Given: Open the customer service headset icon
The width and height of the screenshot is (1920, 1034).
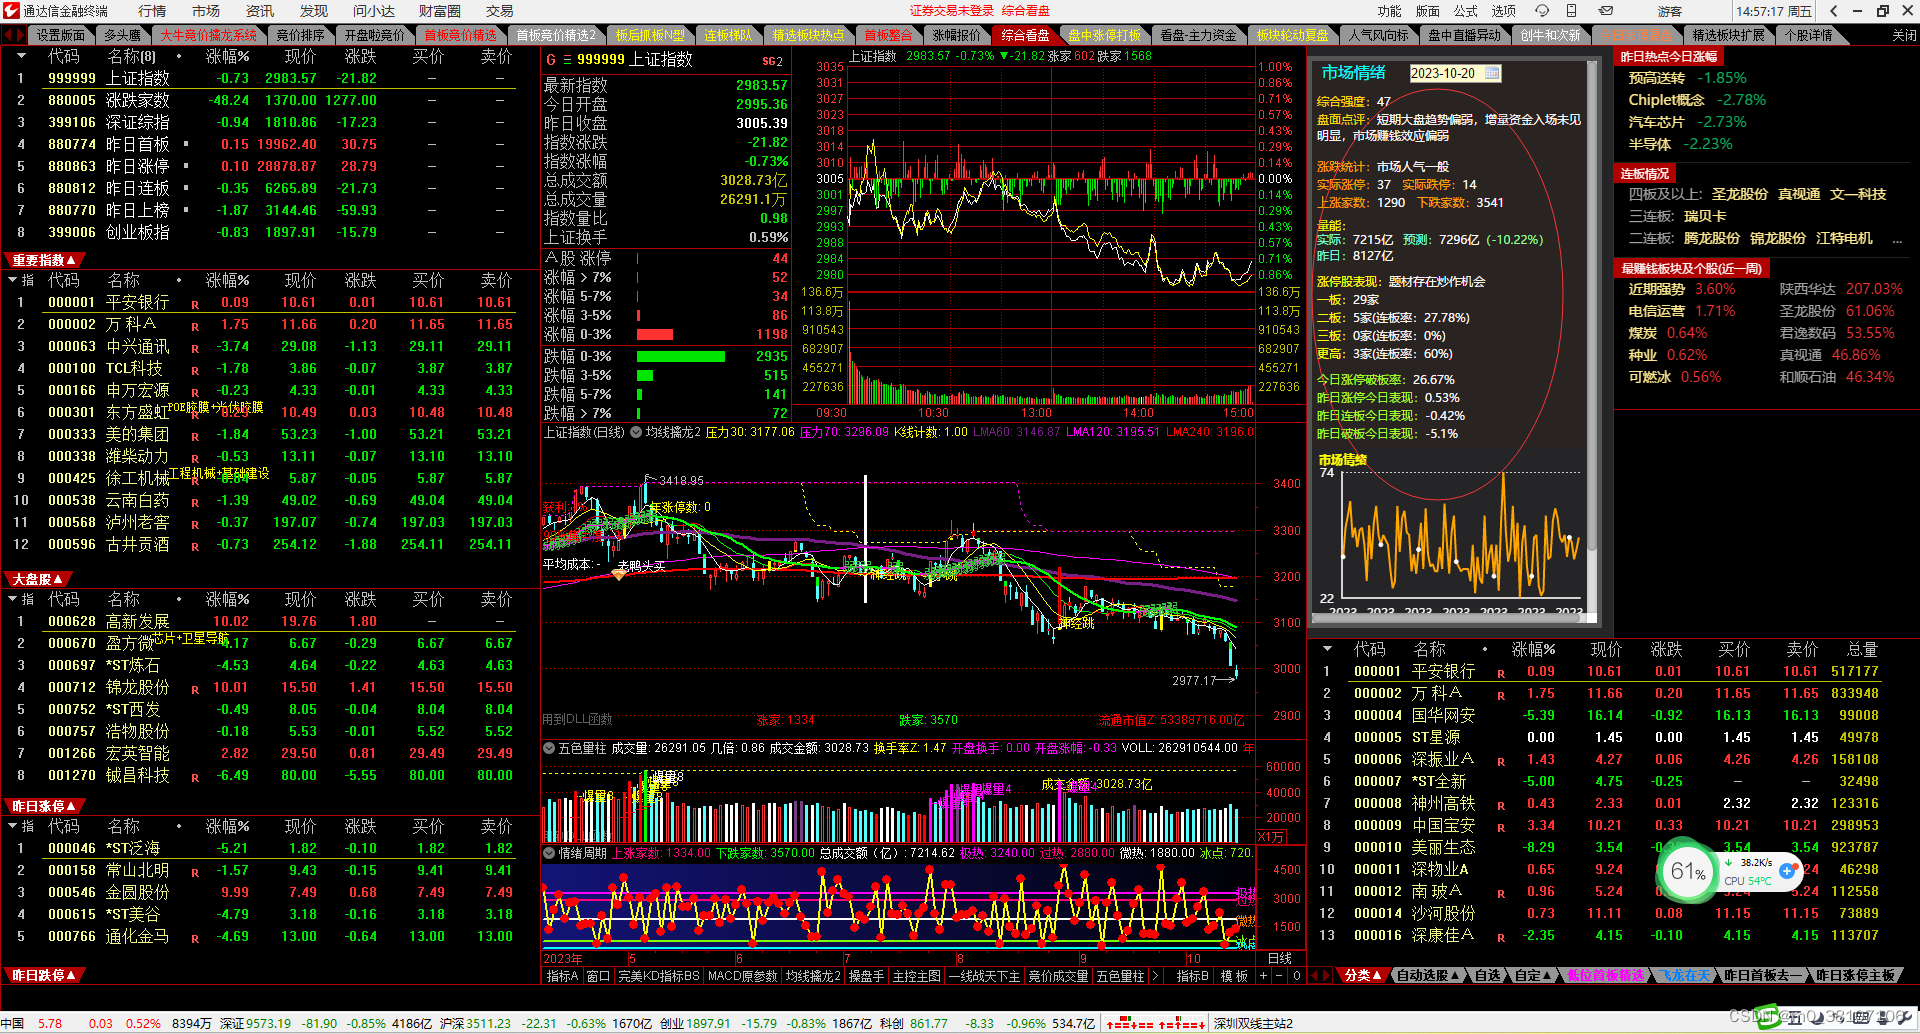Looking at the screenshot, I should (1542, 11).
